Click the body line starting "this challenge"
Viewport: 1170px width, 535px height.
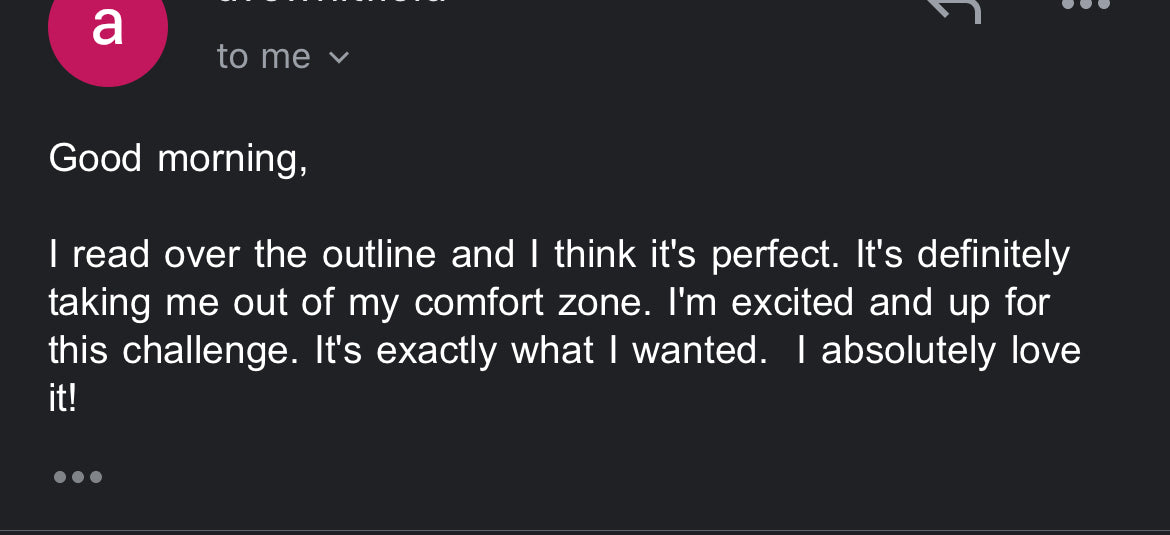(564, 351)
